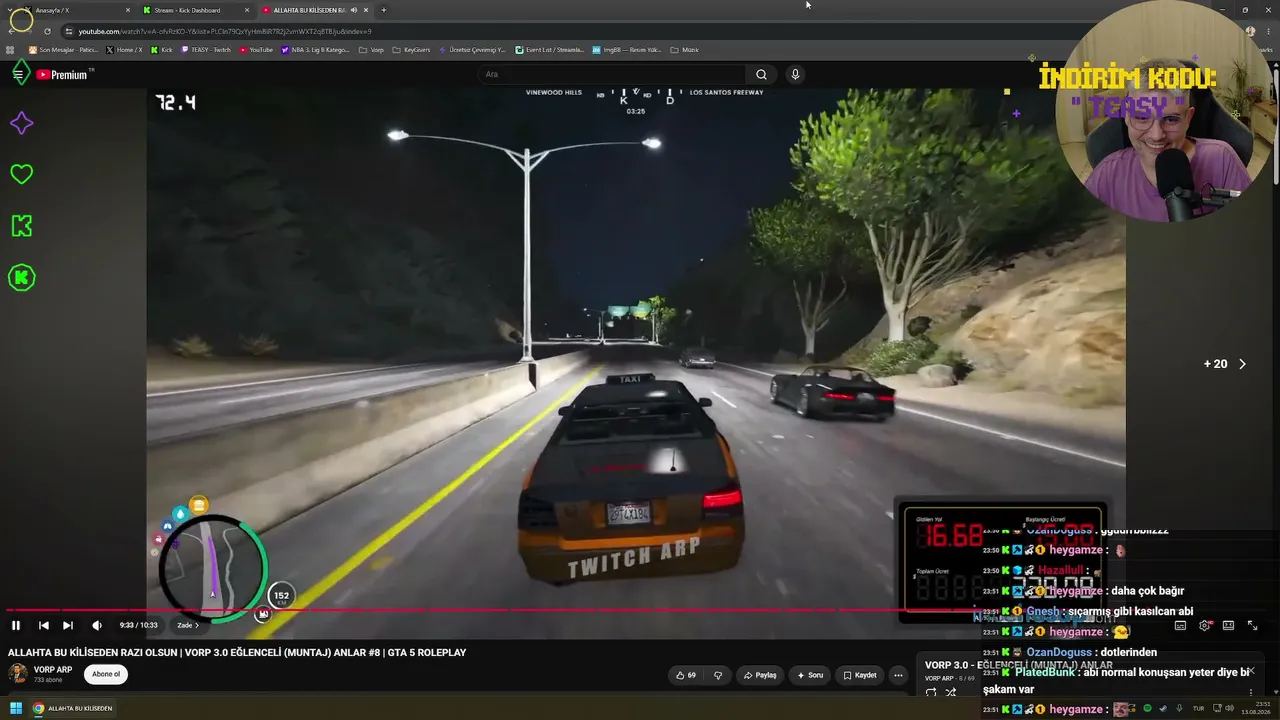
Task: Open Chrome taskbar item ALLAHTA BU KİLİSEDEN
Action: click(72, 708)
